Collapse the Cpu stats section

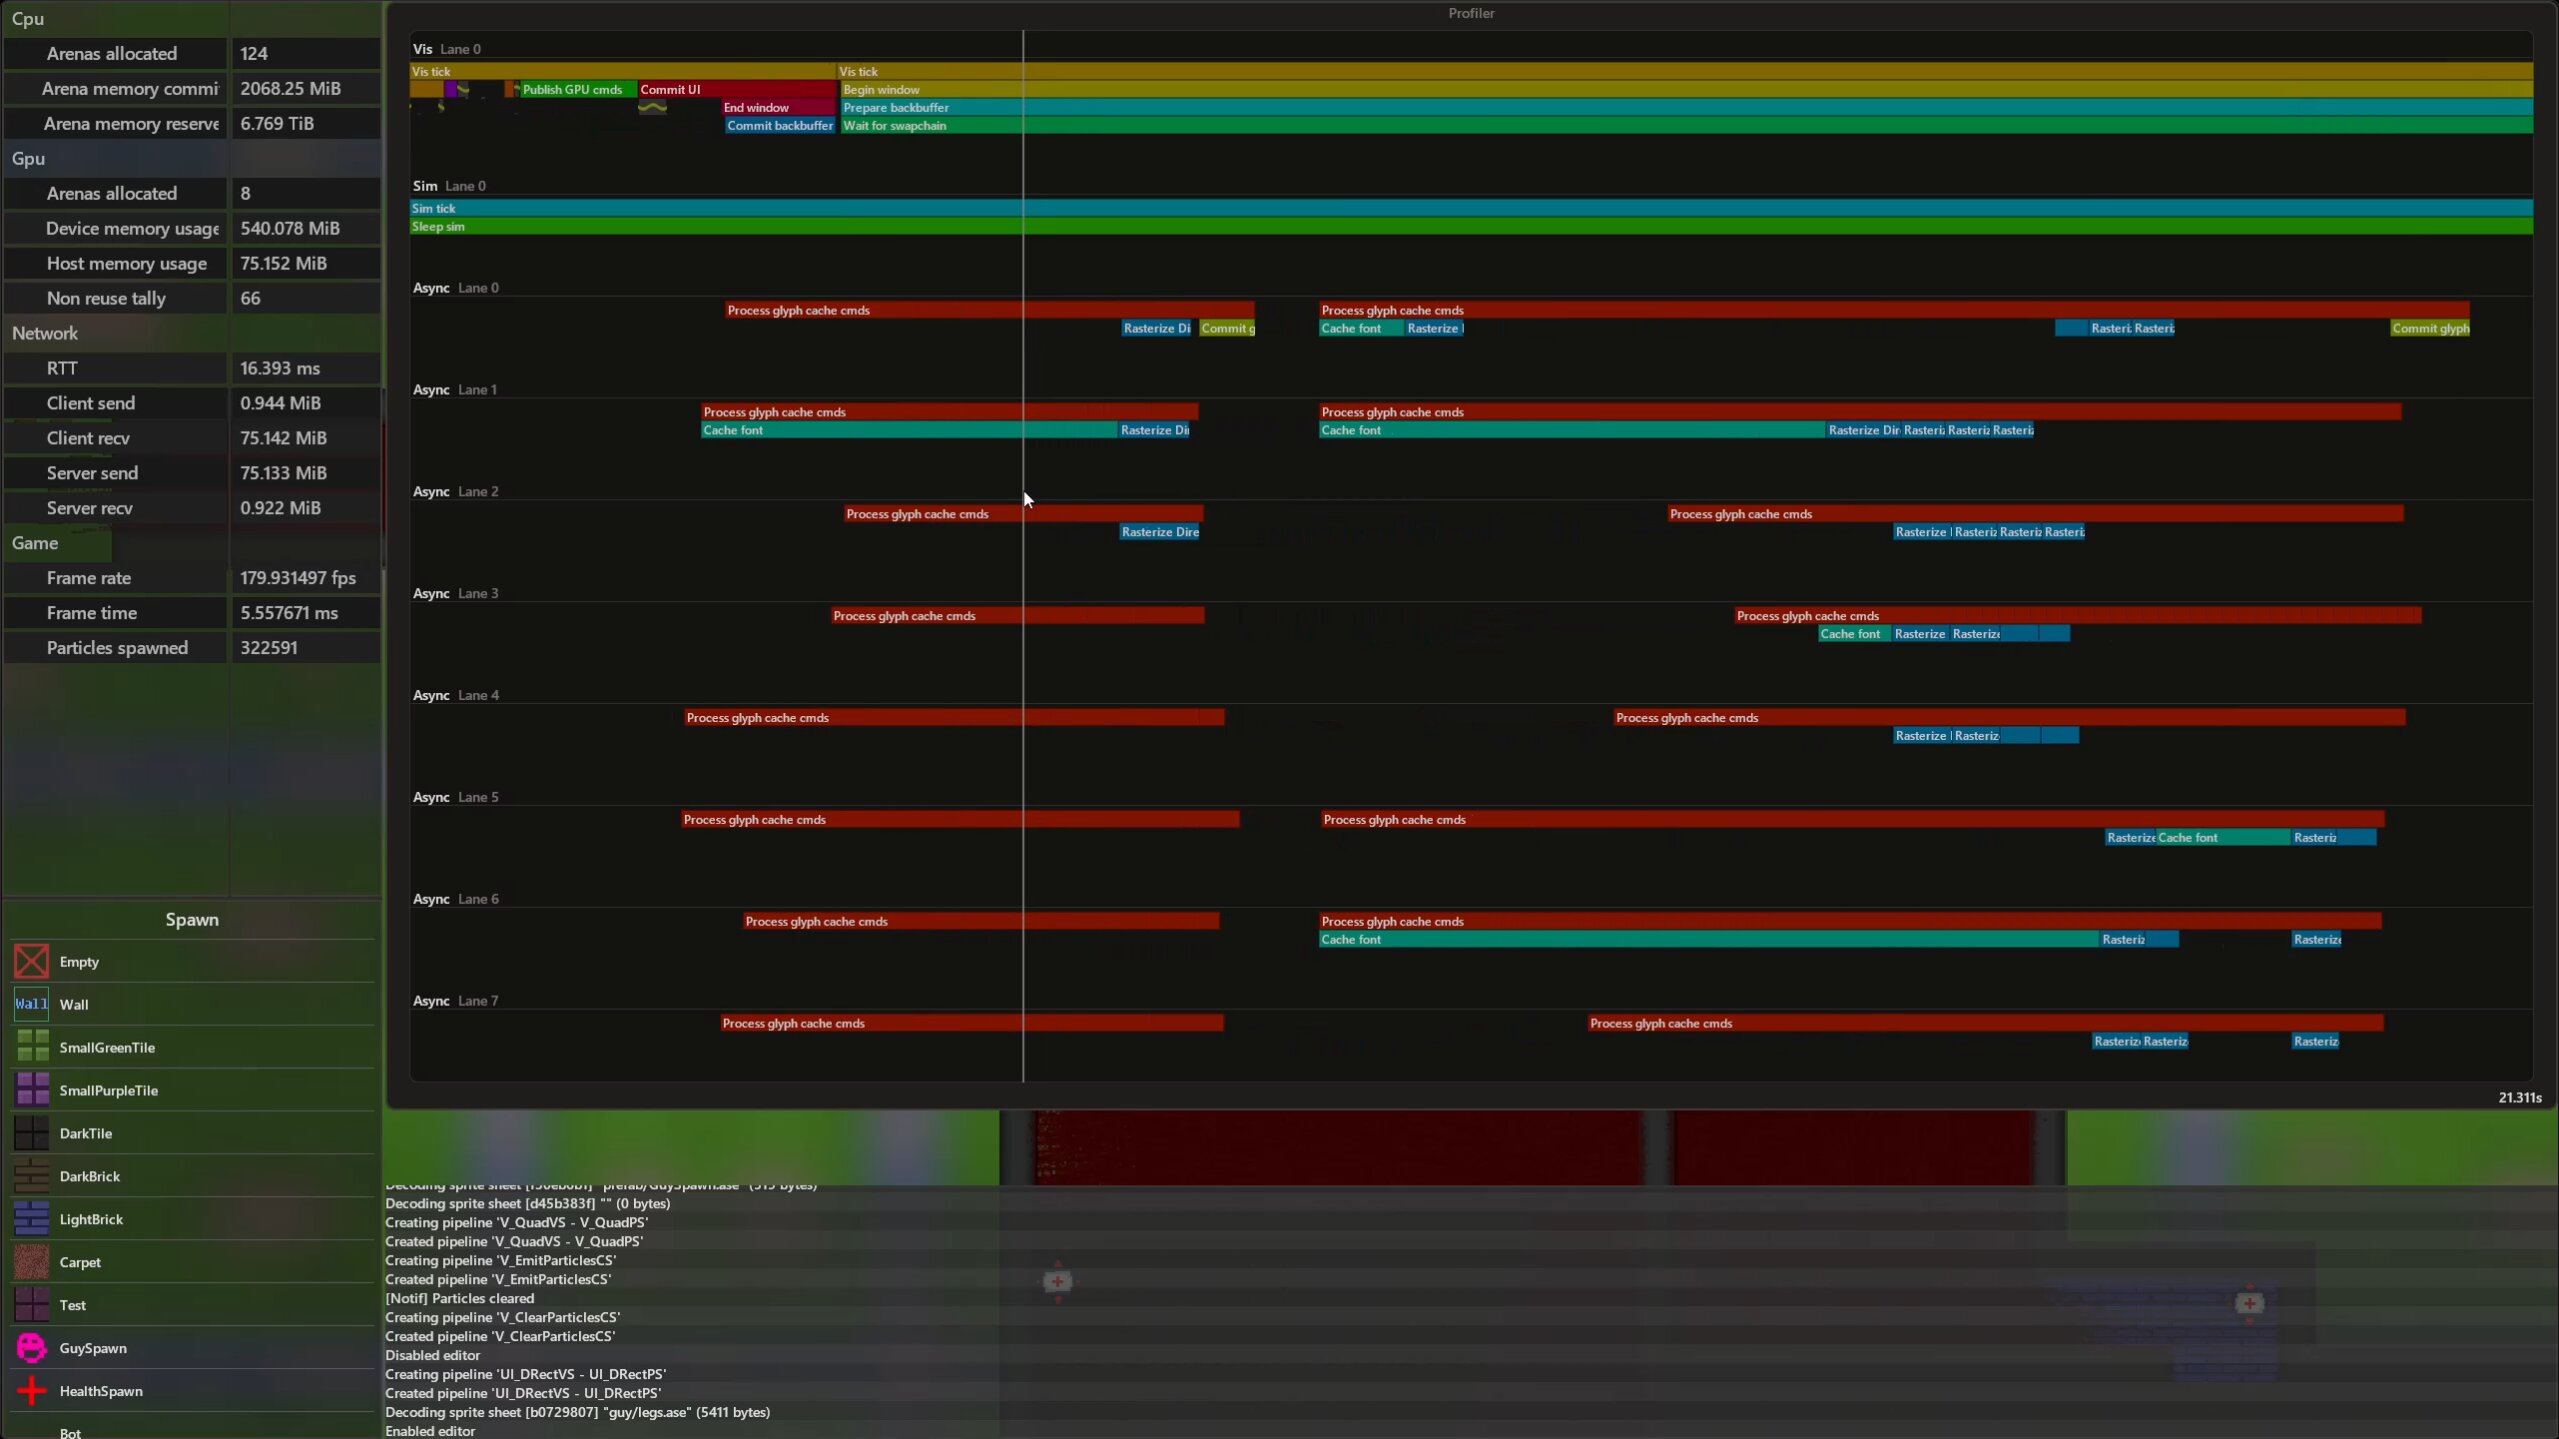(28, 19)
